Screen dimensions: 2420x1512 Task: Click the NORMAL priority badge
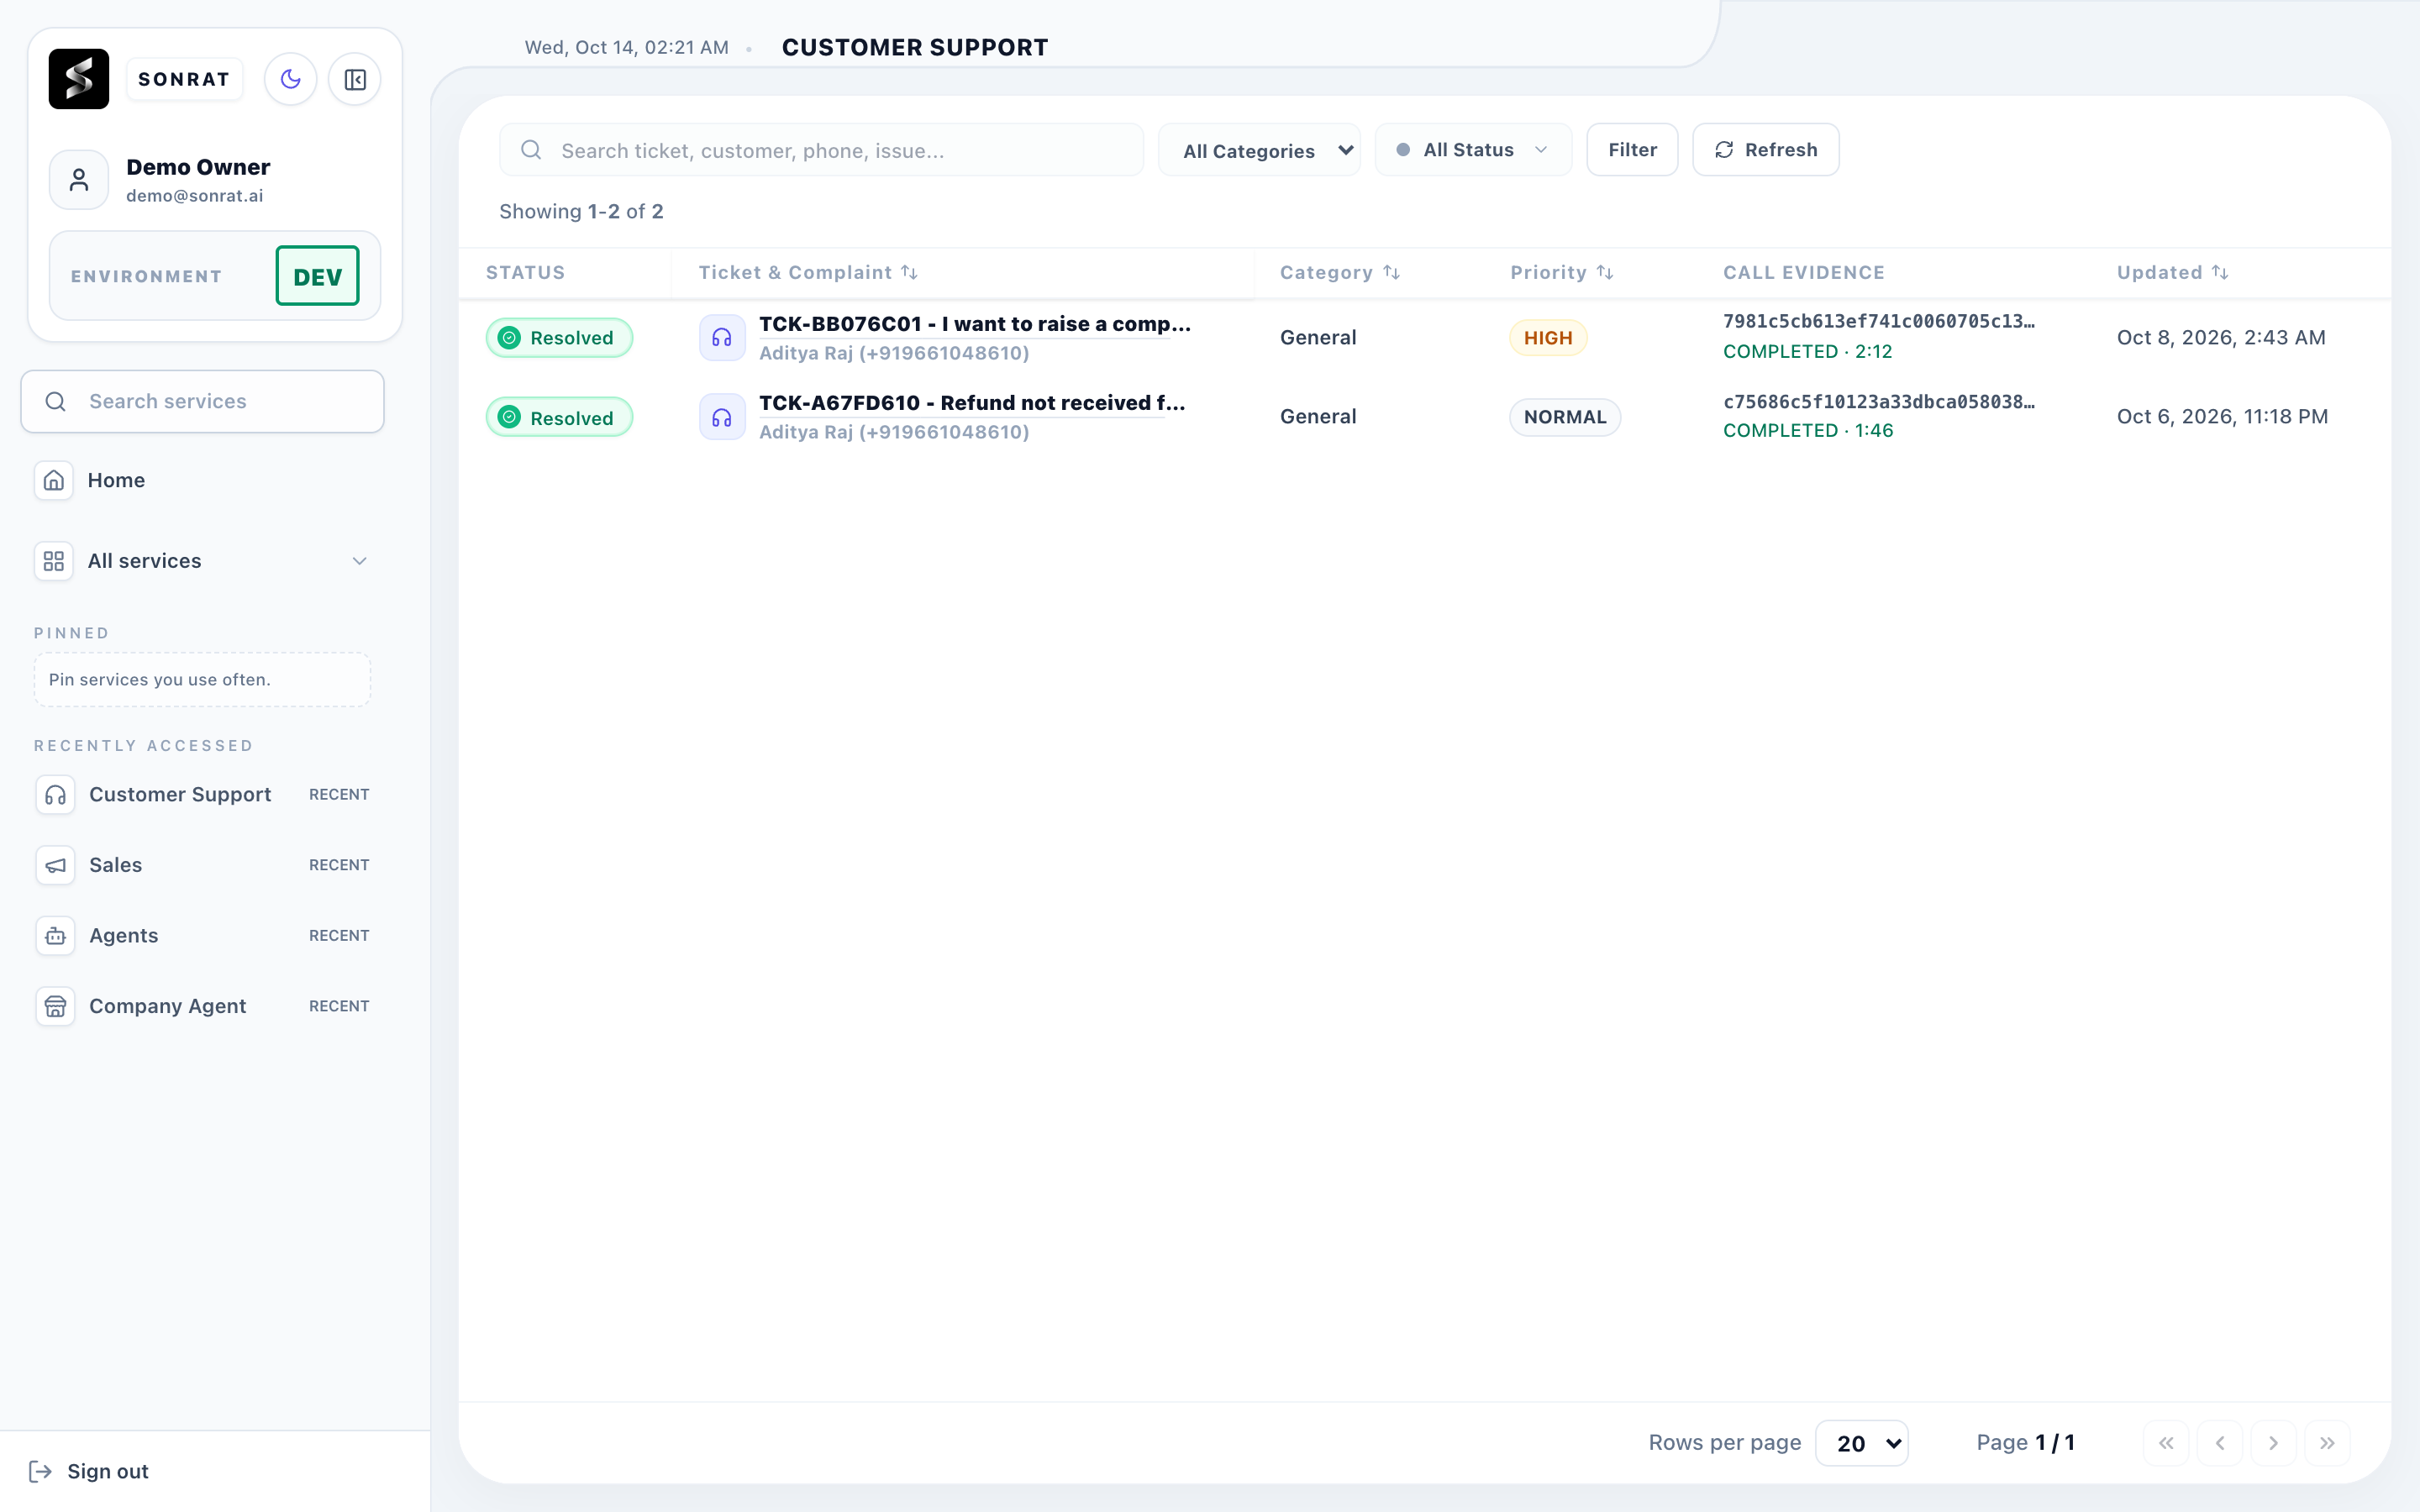(x=1565, y=417)
